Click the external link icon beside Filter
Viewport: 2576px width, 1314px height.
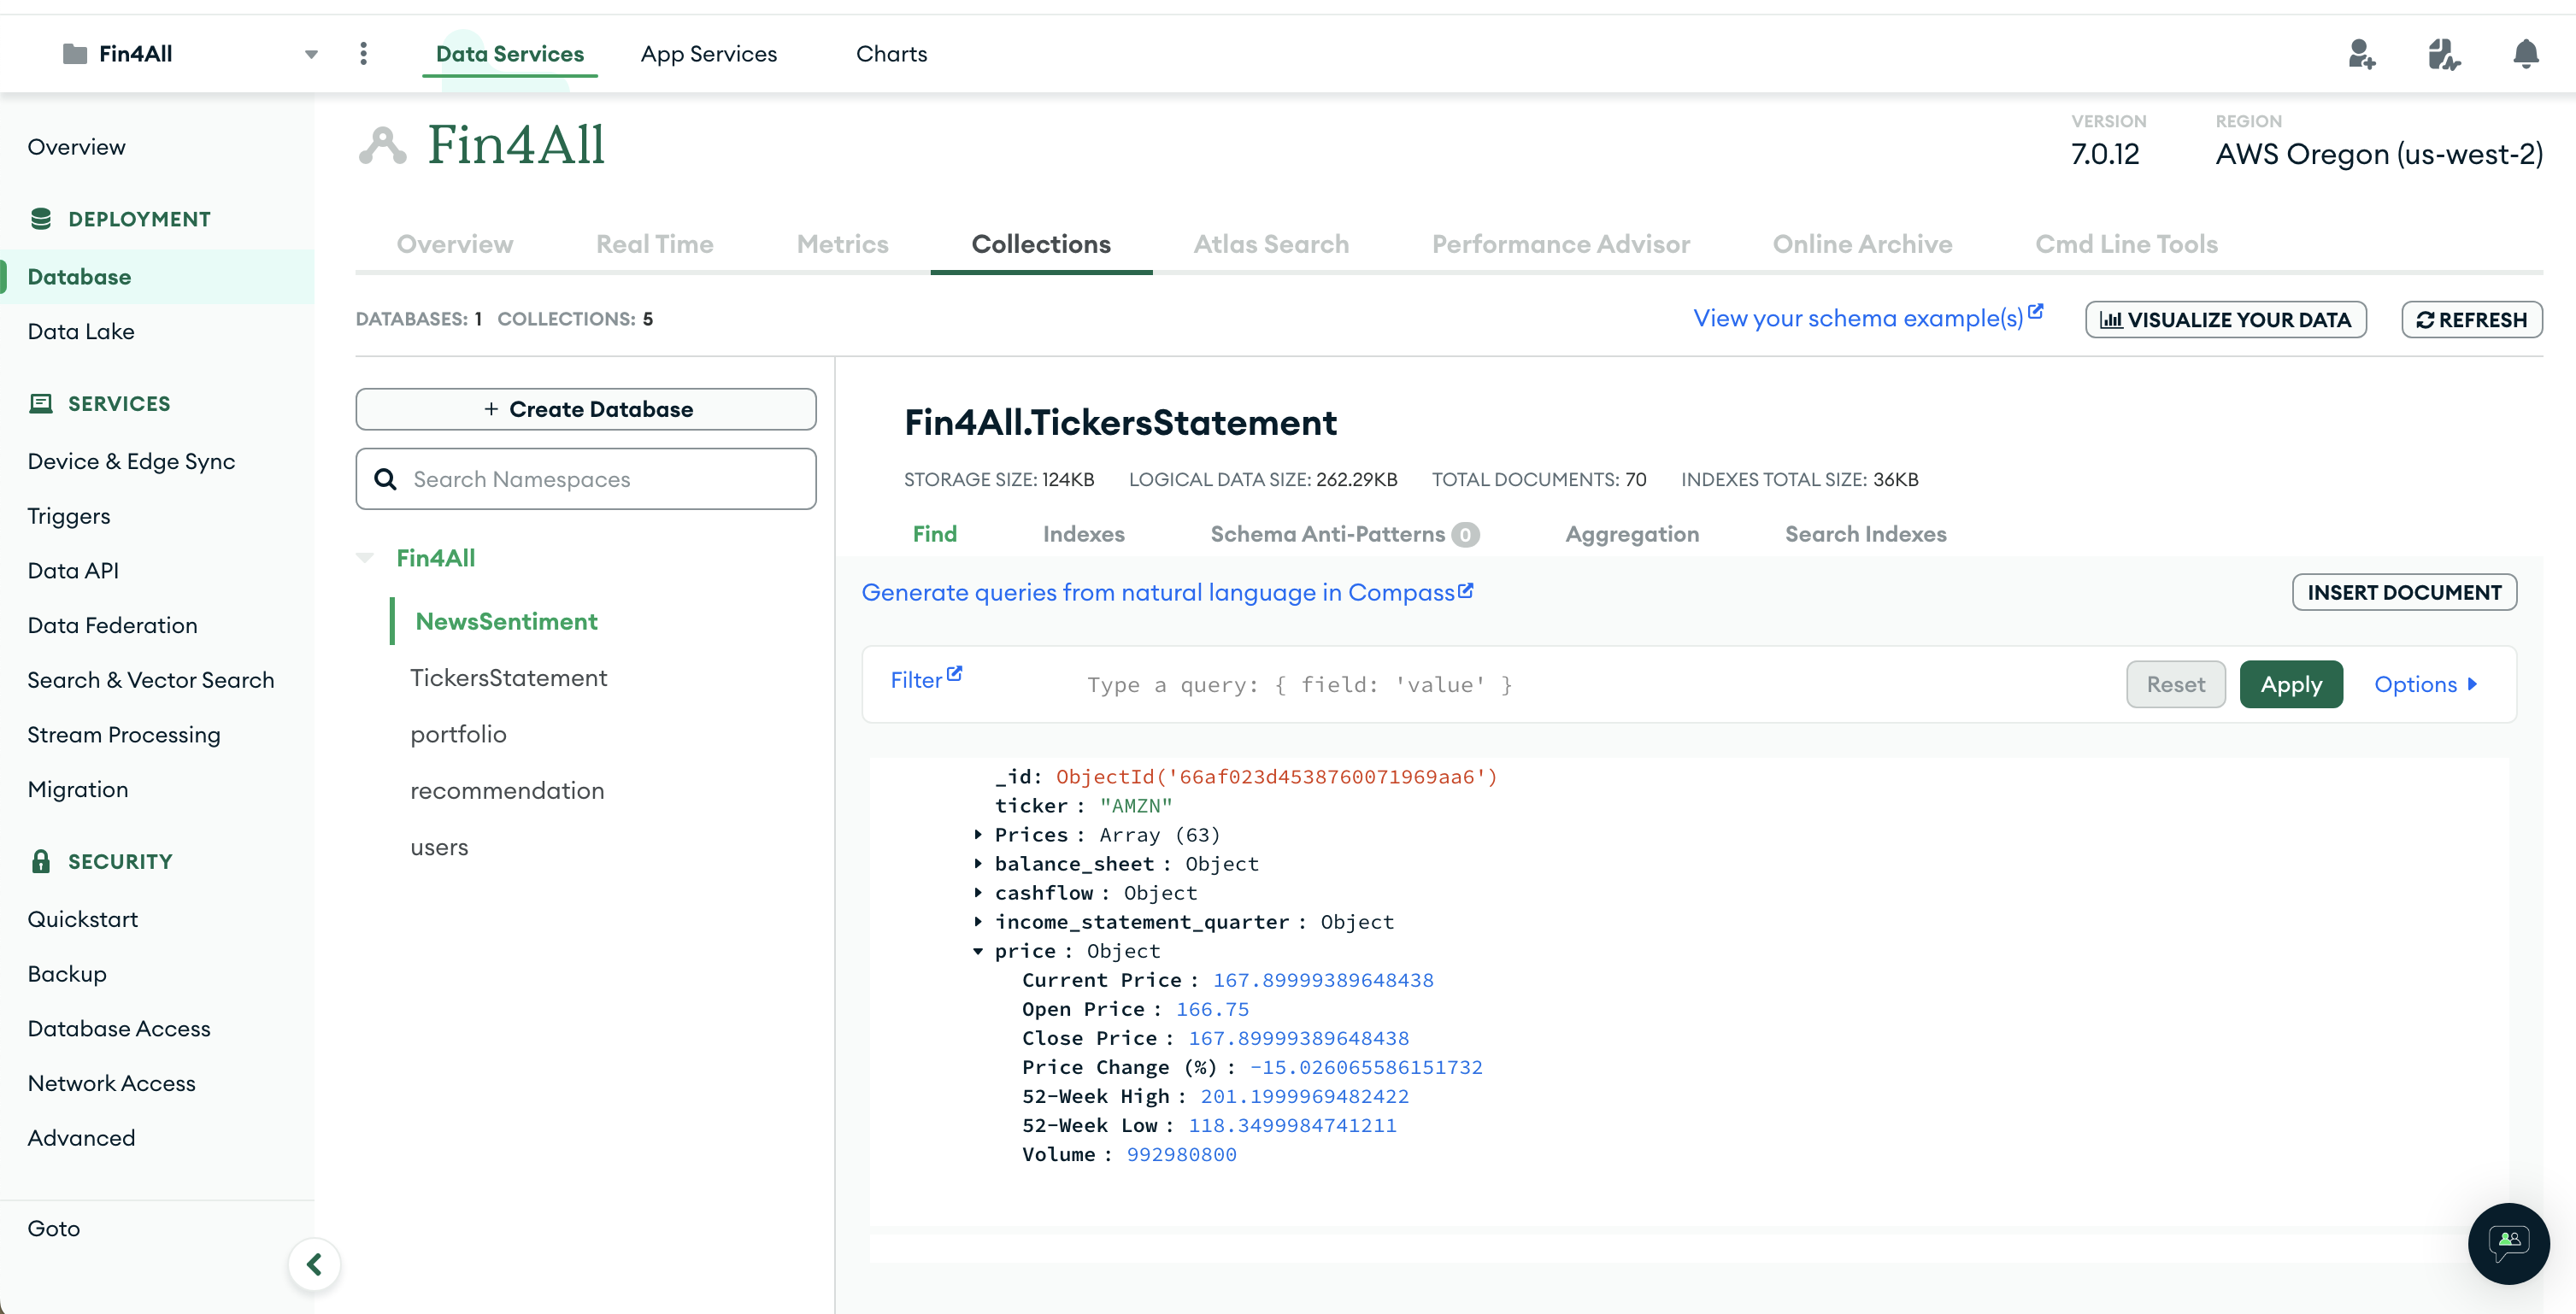click(954, 674)
